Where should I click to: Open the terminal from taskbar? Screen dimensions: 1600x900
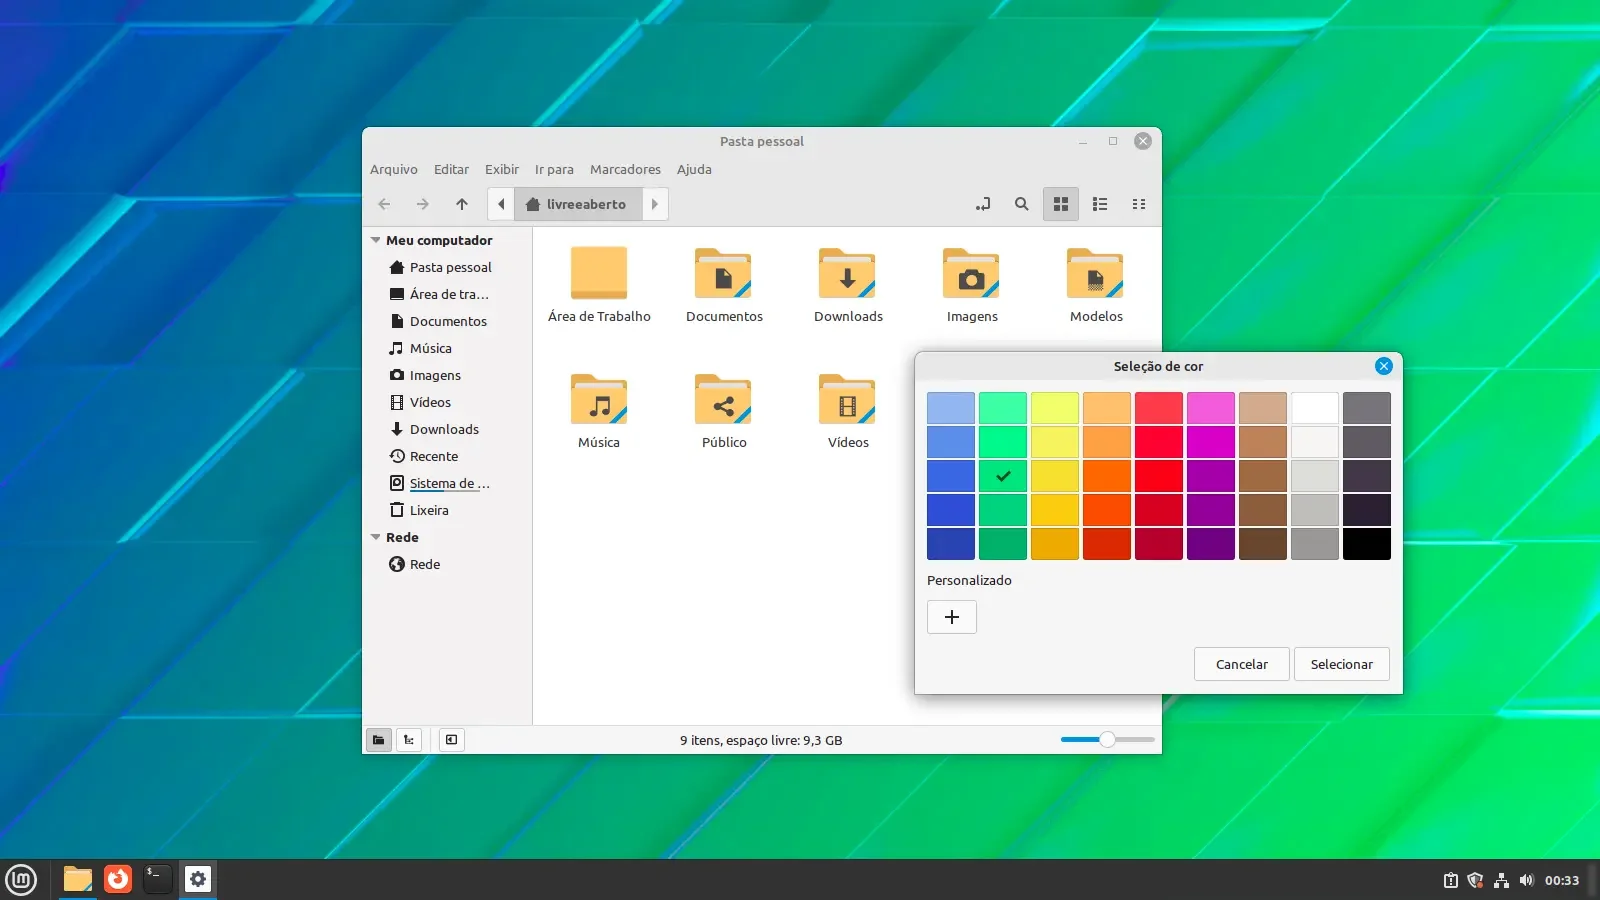tap(158, 879)
